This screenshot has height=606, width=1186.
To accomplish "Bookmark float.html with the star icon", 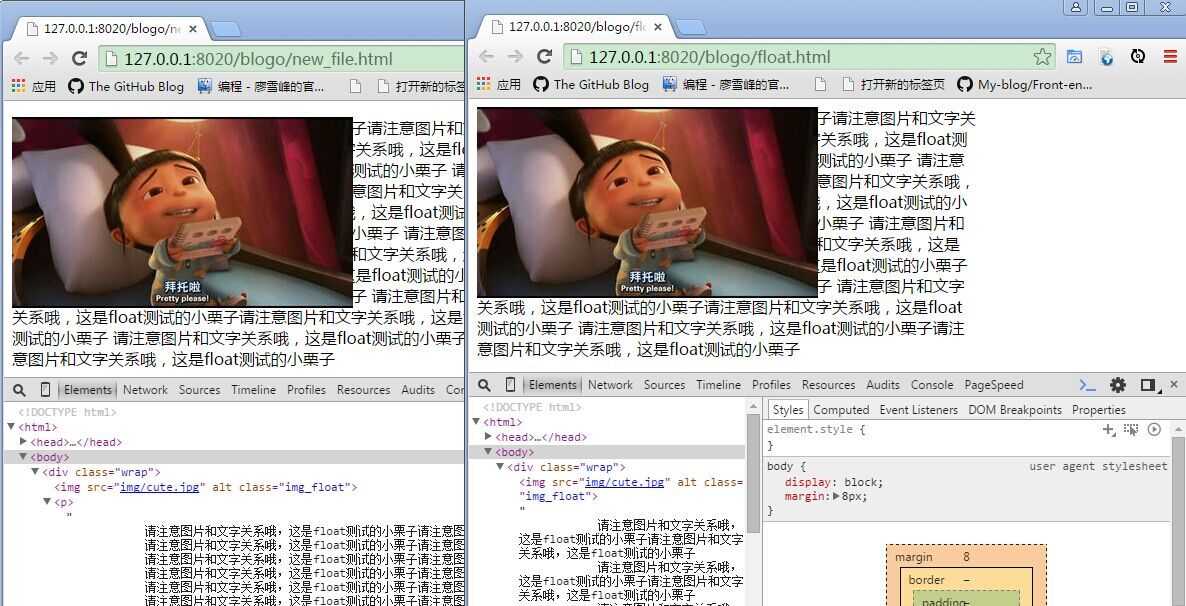I will [x=1042, y=57].
